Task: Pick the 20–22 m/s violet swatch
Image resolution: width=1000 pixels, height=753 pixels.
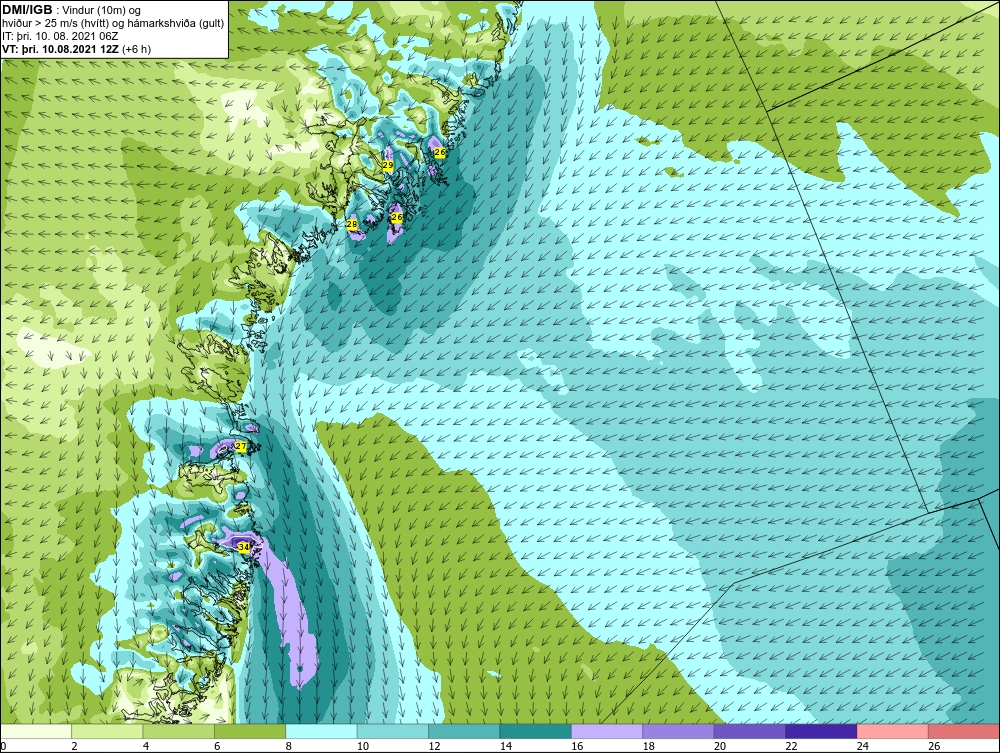Action: coord(750,731)
